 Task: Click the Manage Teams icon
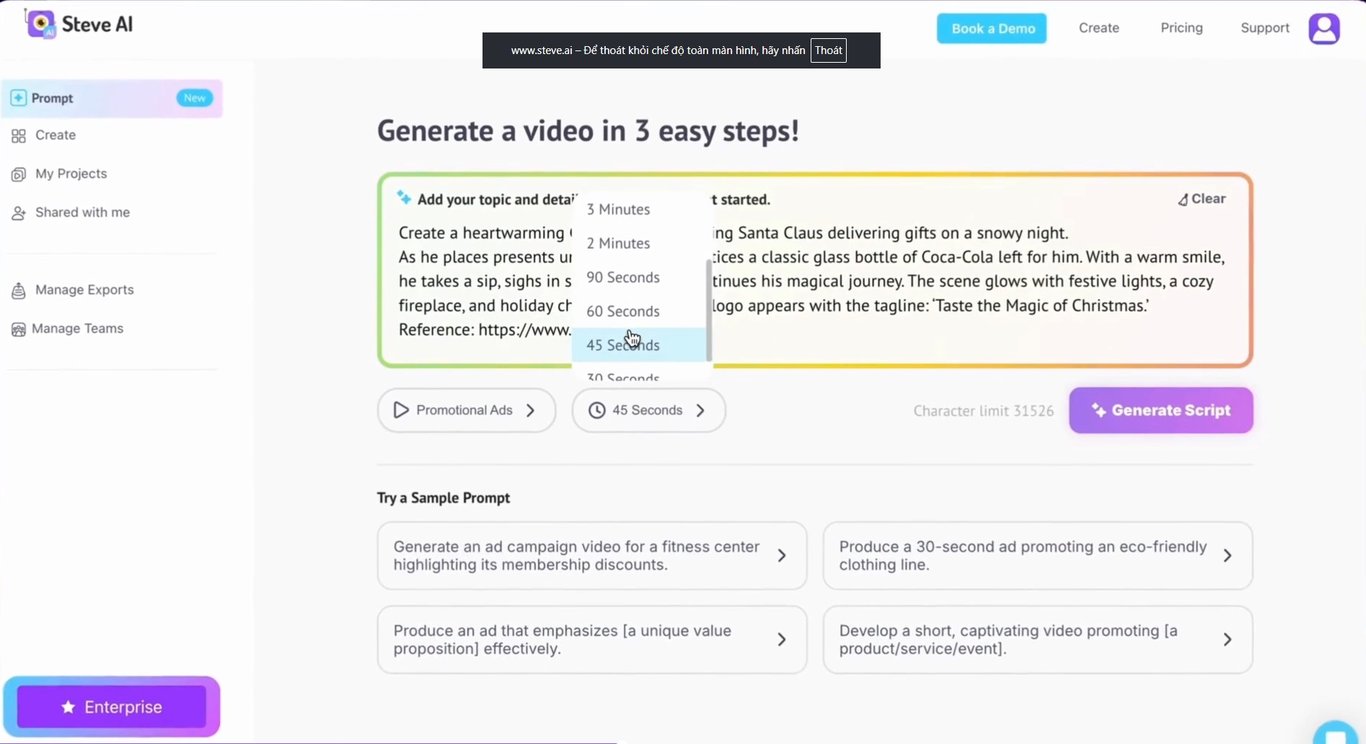tap(18, 329)
